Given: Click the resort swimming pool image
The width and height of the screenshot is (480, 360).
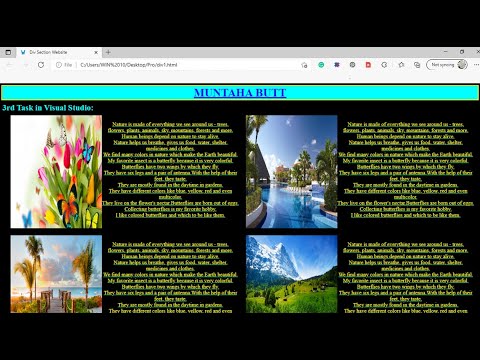Looking at the screenshot, I should pos(292,171).
